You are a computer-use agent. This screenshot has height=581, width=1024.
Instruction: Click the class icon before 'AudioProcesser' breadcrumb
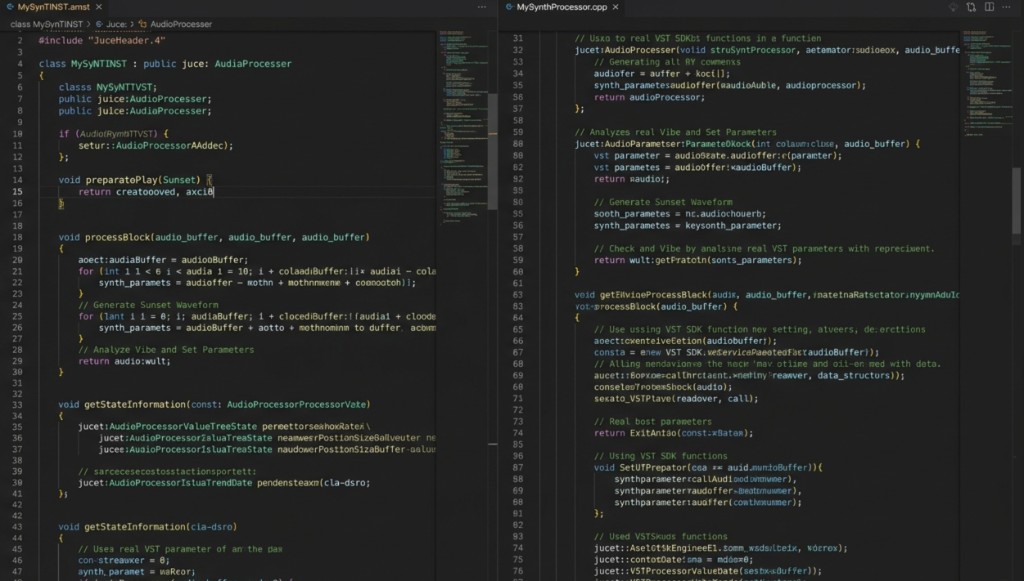[142, 24]
